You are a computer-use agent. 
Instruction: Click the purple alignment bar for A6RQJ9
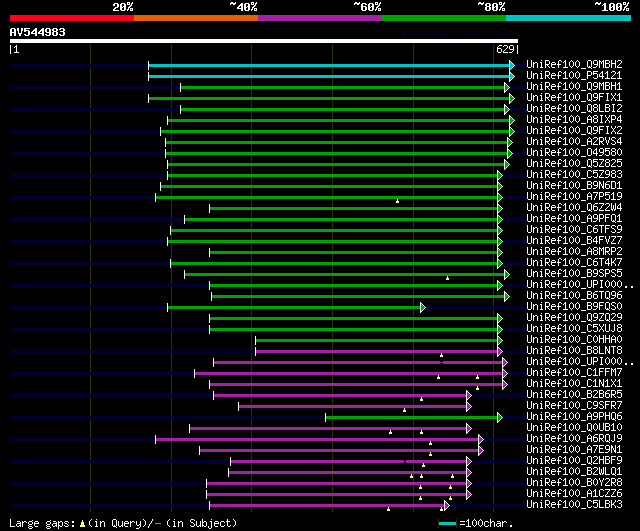317,440
